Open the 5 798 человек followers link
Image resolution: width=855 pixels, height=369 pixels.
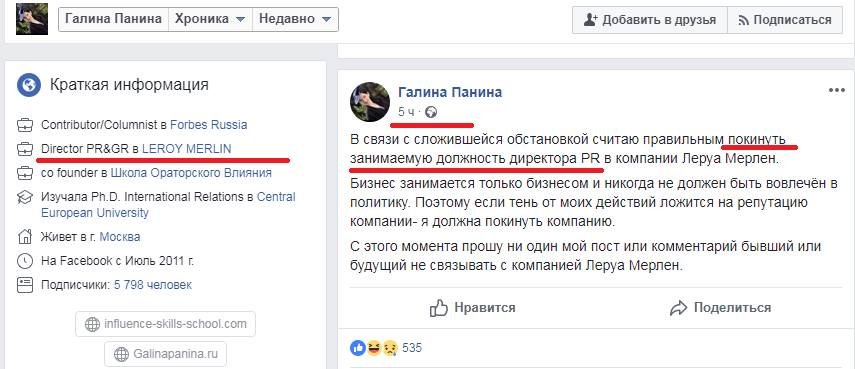[153, 285]
